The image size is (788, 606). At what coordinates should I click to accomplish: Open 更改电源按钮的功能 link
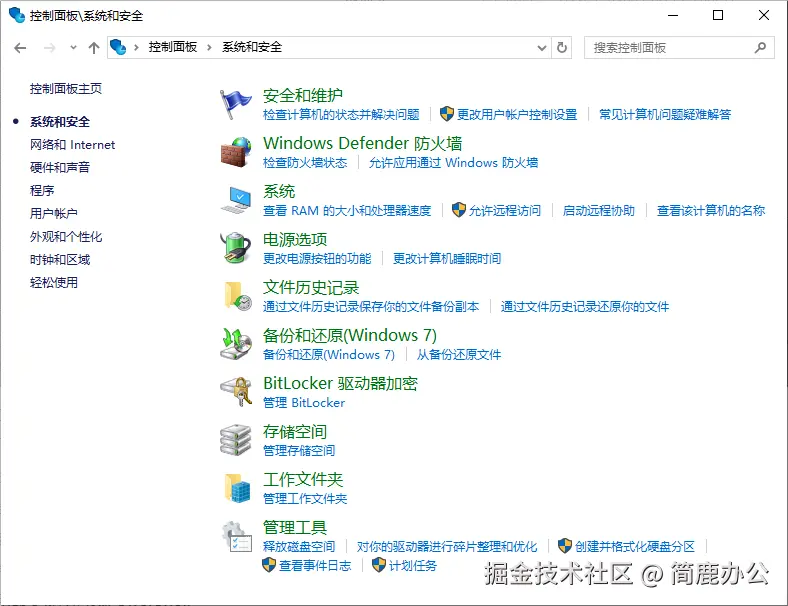(317, 258)
